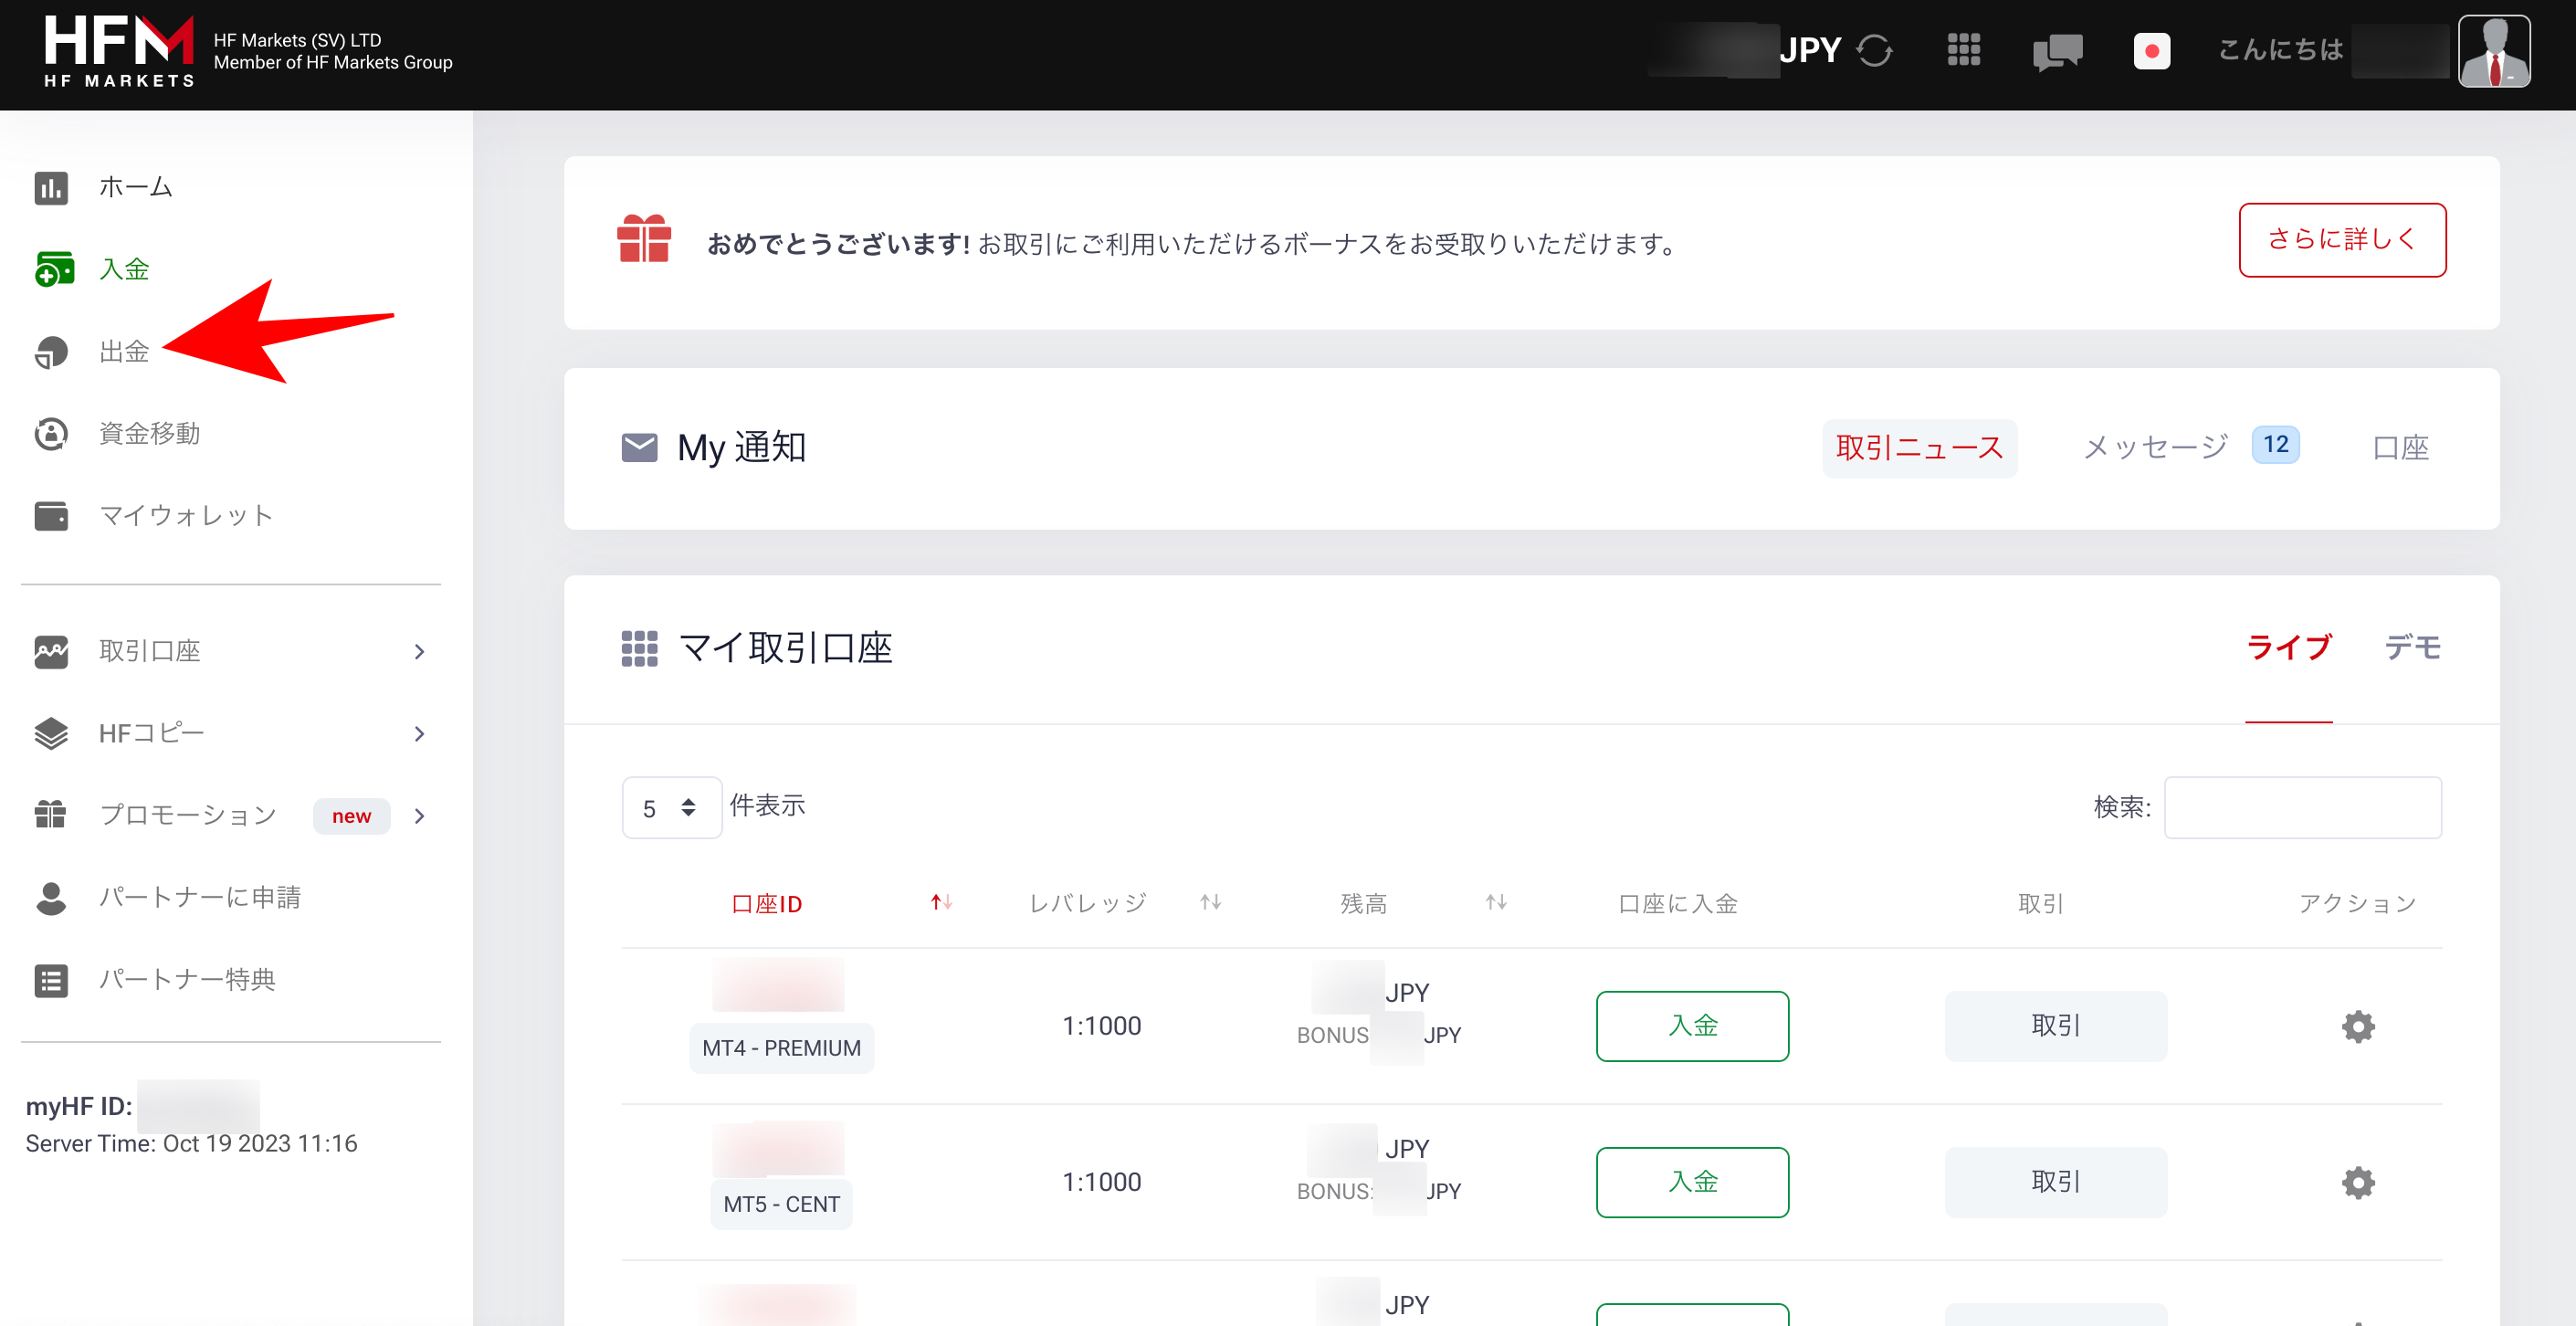
Task: Click the apps grid icon in top bar
Action: pyautogui.click(x=1963, y=49)
